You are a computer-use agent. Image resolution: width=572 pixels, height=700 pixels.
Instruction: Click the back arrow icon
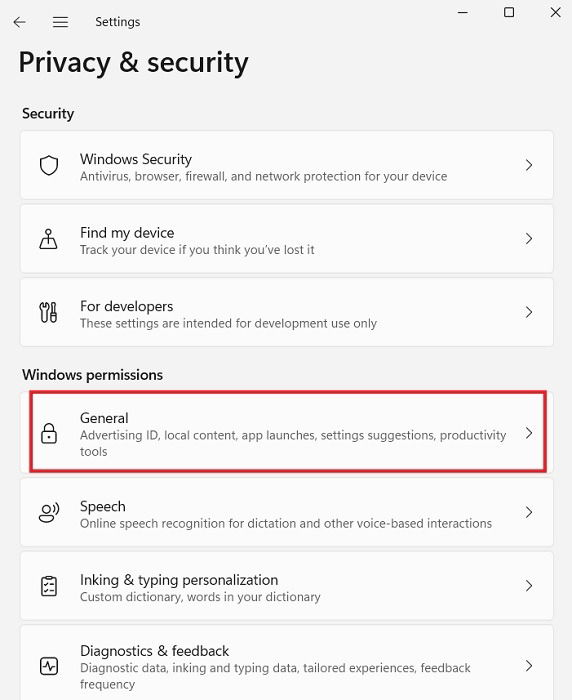tap(20, 22)
